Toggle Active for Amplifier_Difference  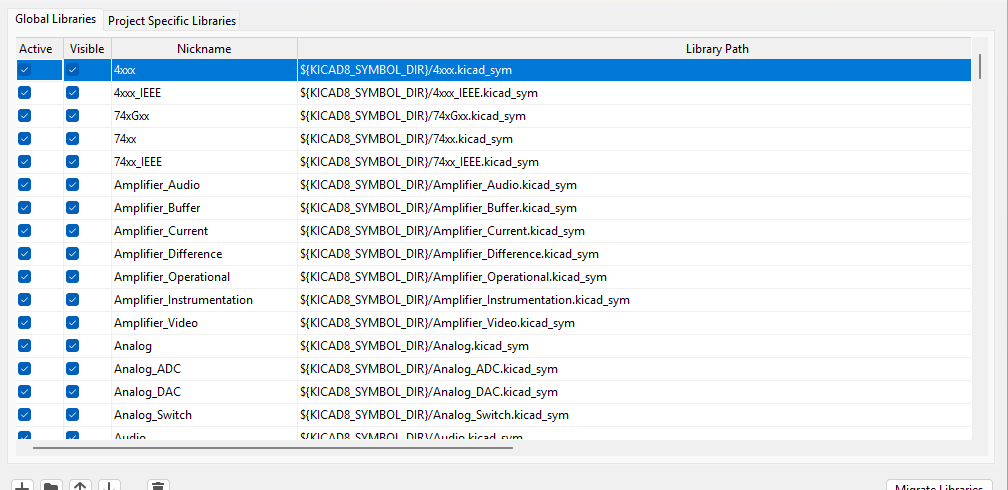pyautogui.click(x=24, y=254)
